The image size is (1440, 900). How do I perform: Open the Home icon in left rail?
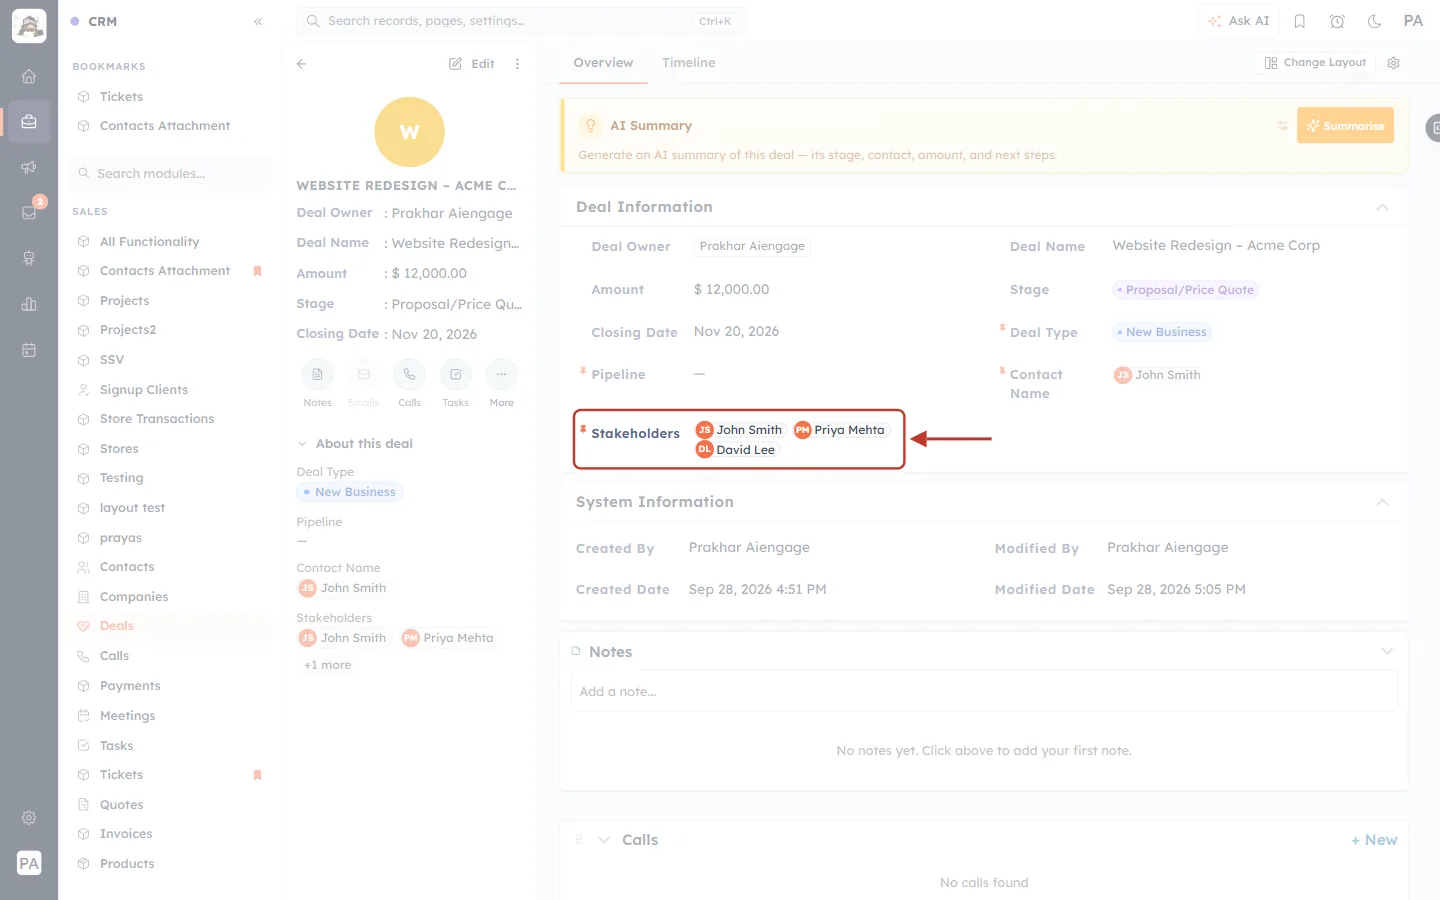(29, 76)
